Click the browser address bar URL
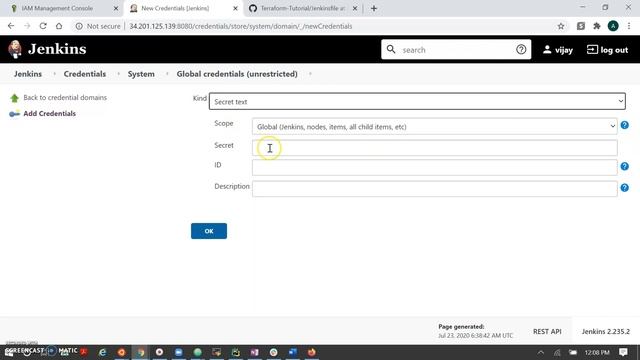The width and height of the screenshot is (640, 360). pyautogui.click(x=241, y=26)
